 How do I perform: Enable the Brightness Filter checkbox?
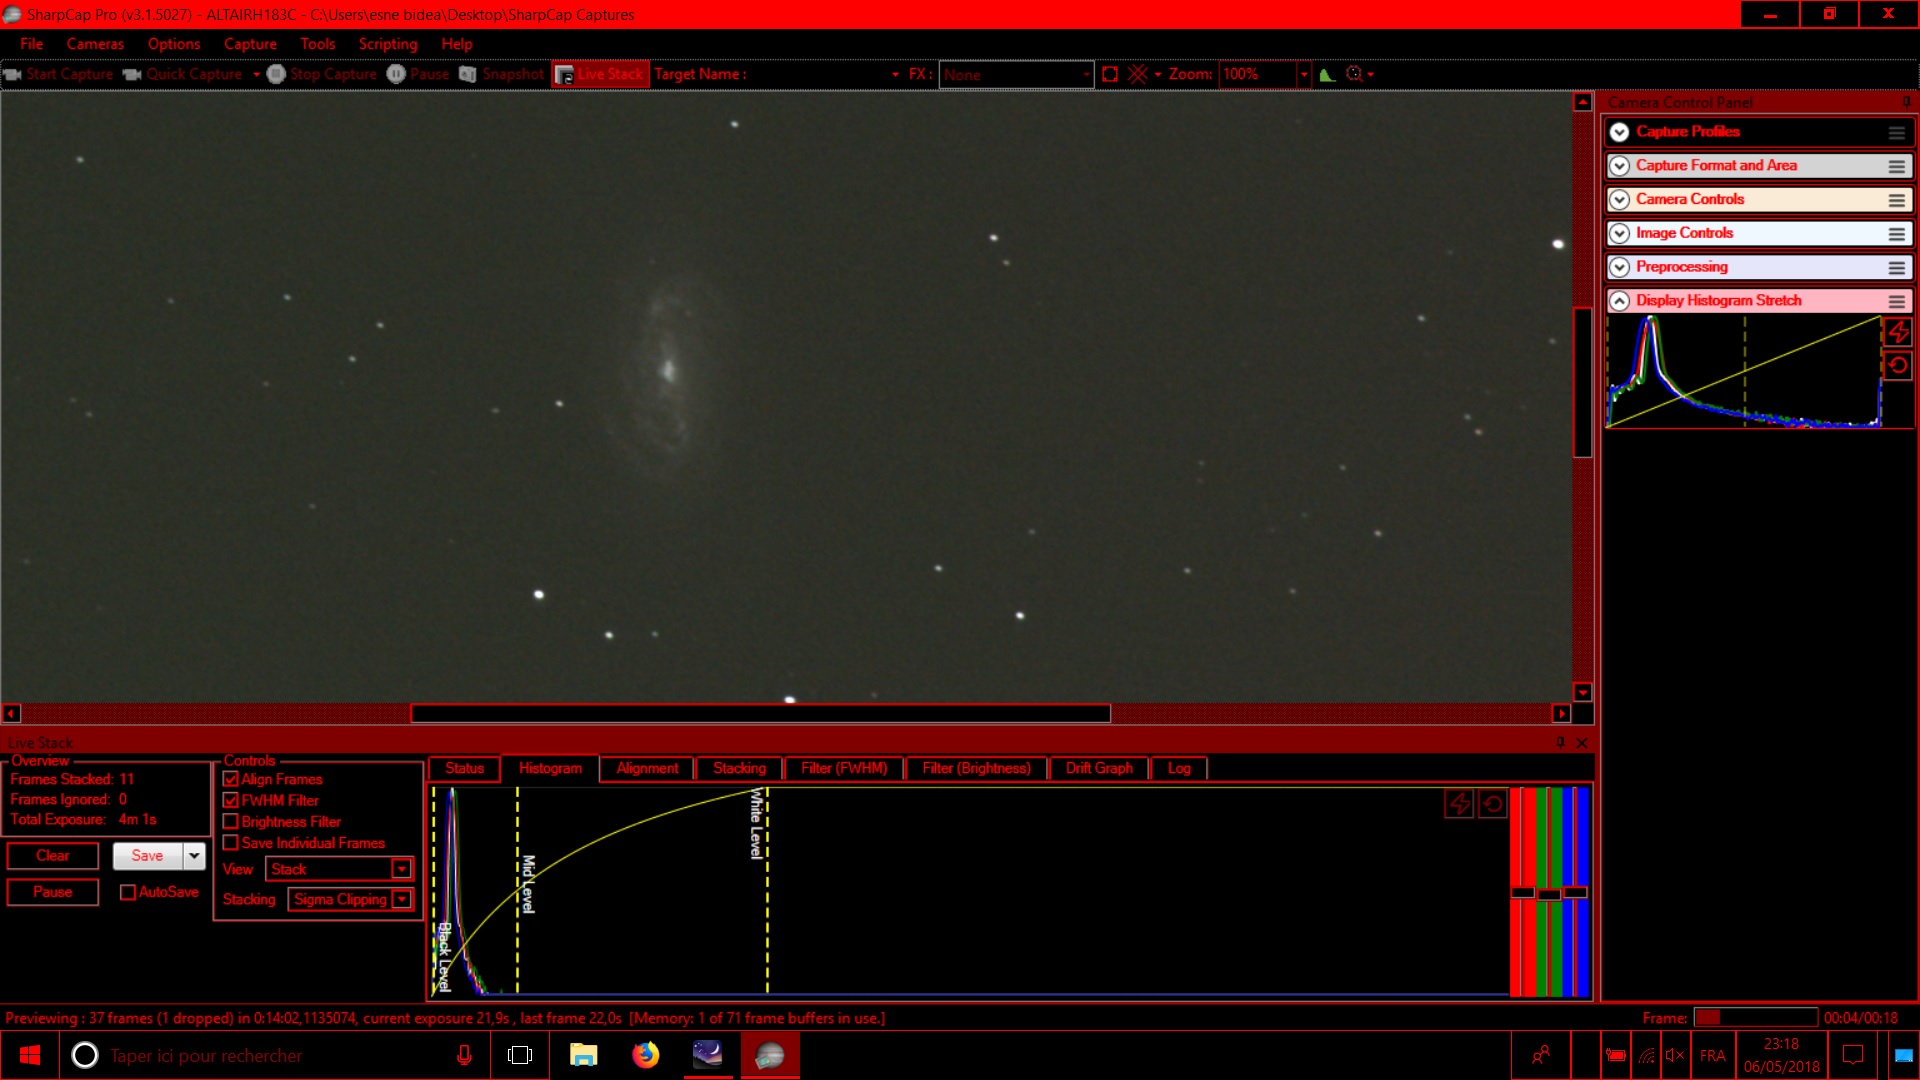[x=231, y=822]
